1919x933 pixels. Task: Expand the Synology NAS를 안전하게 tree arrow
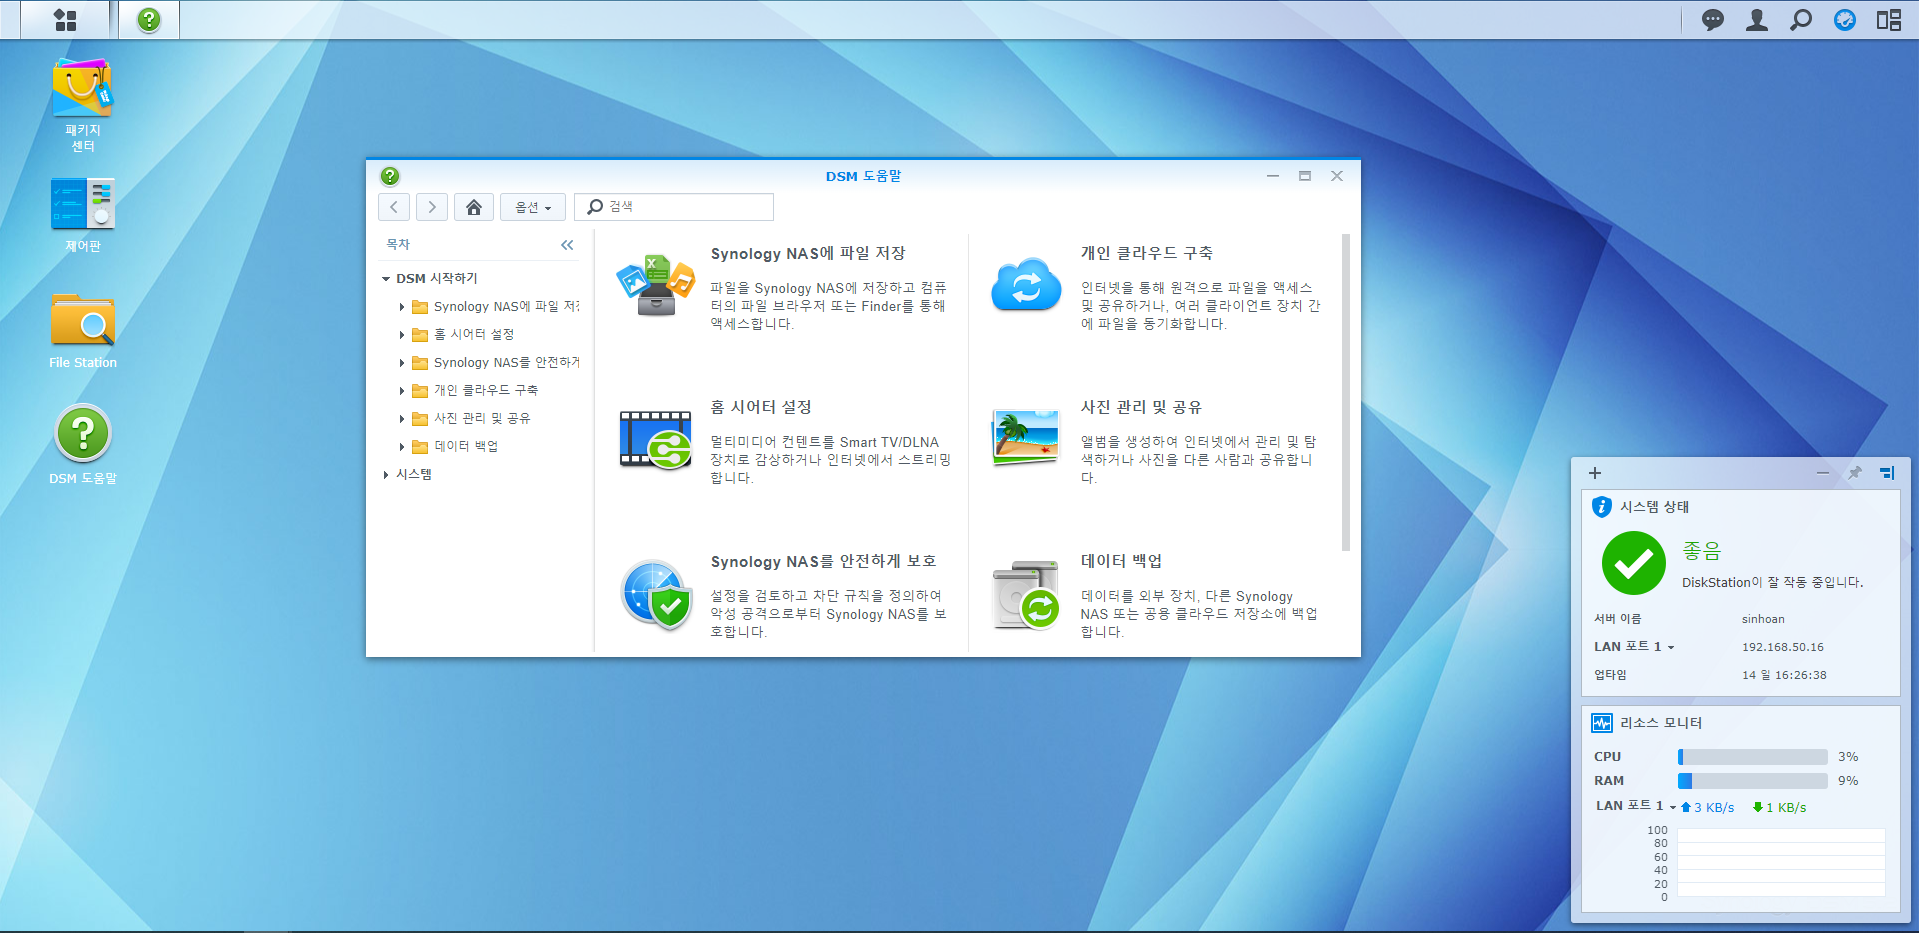click(x=402, y=363)
